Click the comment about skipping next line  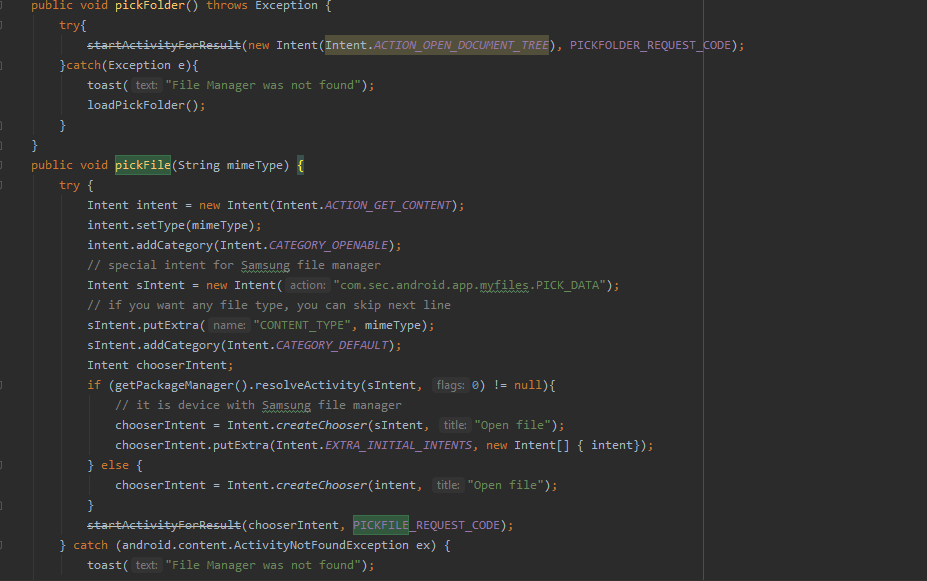268,306
